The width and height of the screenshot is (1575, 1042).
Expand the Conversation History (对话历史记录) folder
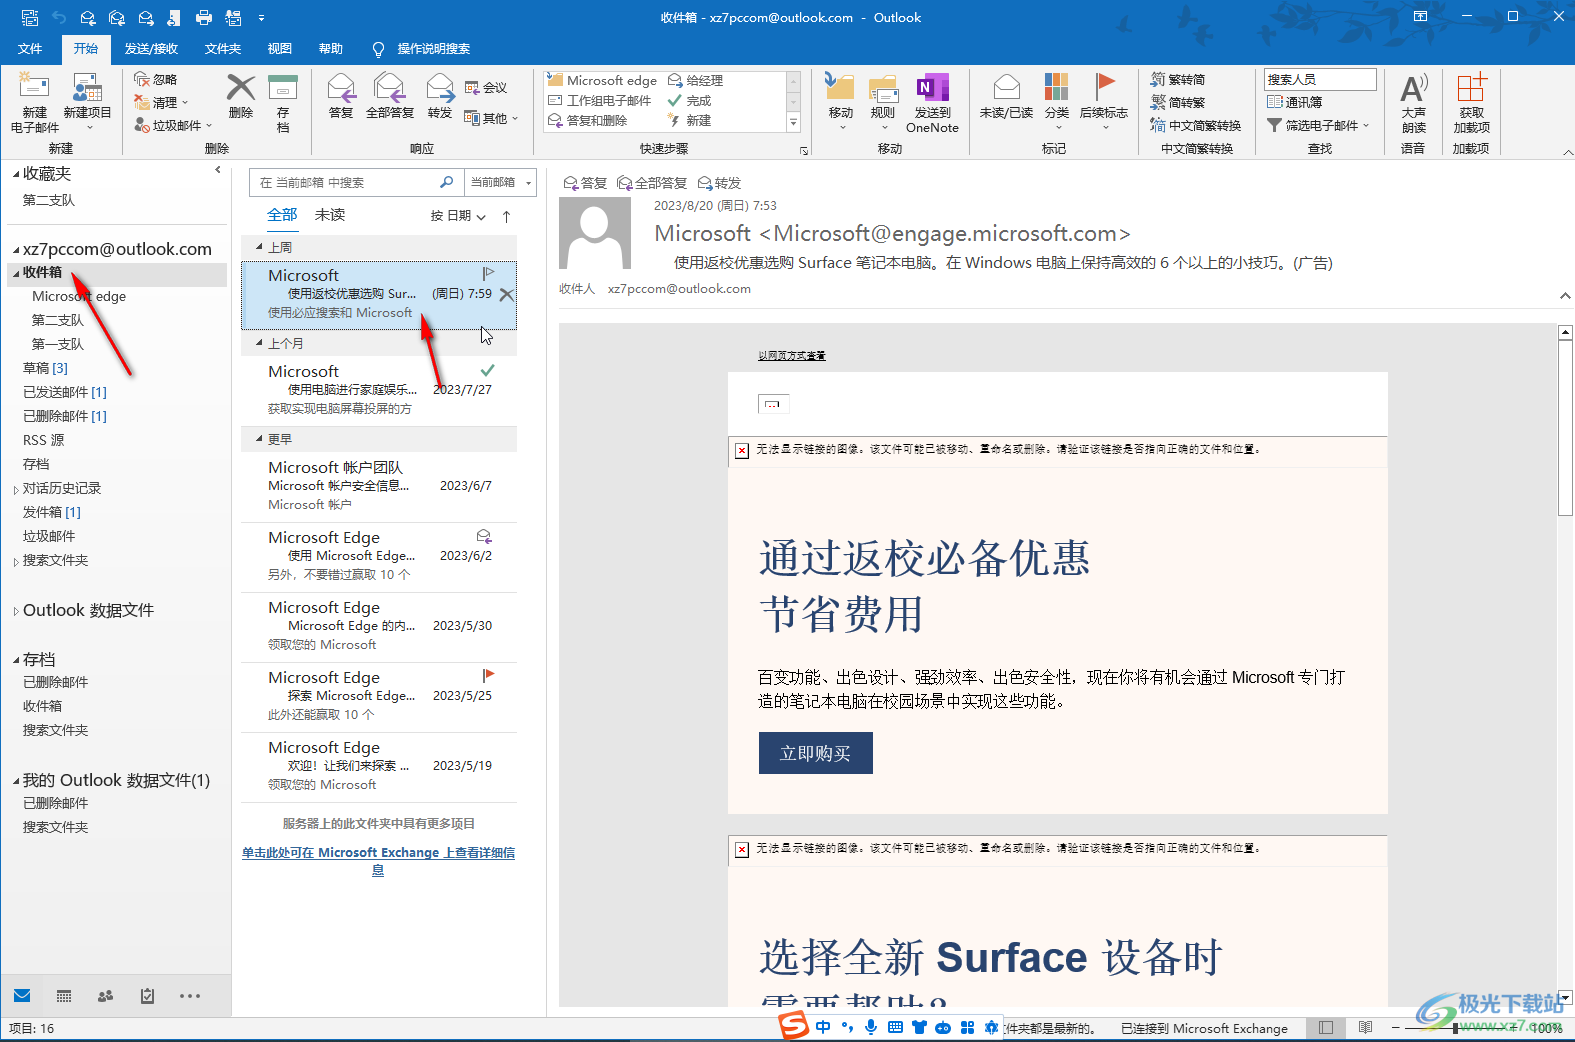[15, 489]
